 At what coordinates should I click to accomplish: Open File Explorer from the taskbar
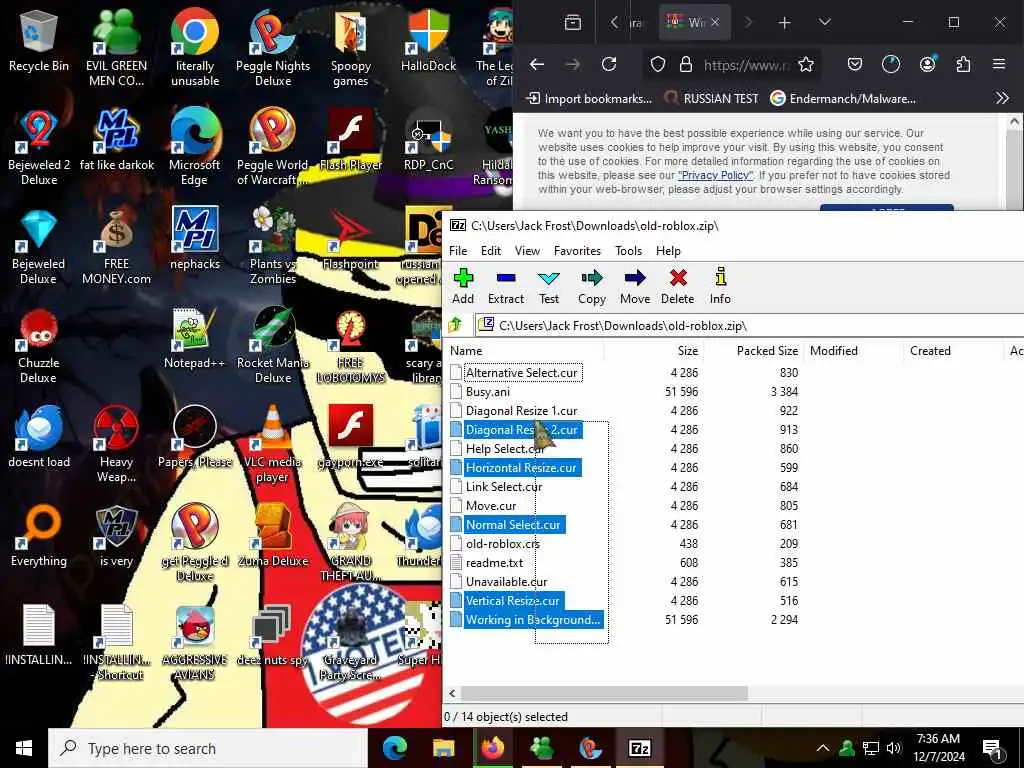(443, 748)
